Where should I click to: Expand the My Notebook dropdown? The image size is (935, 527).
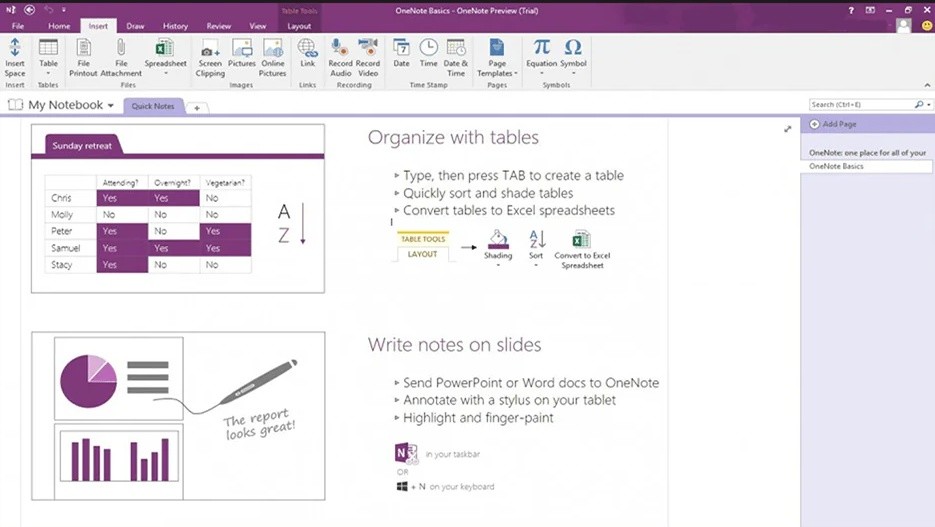(x=111, y=106)
